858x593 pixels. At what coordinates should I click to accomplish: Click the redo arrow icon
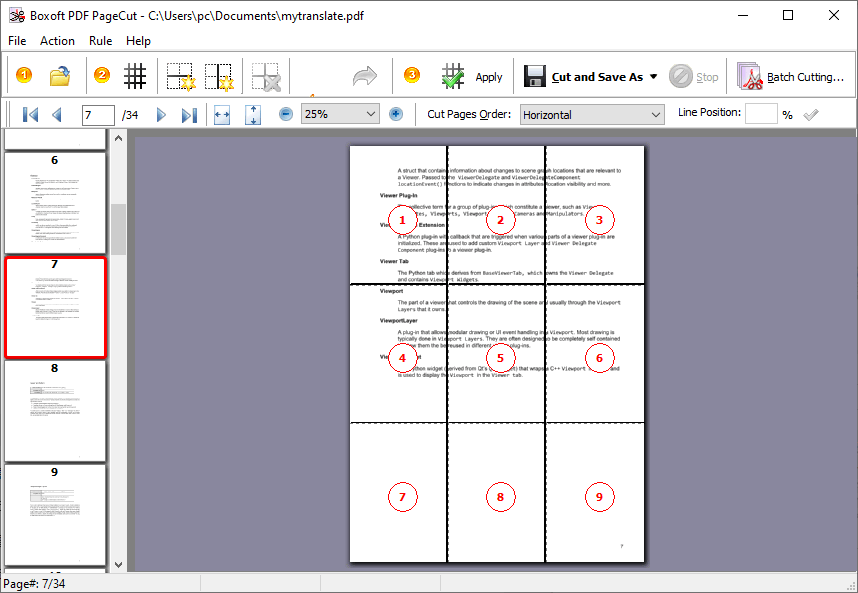click(364, 76)
